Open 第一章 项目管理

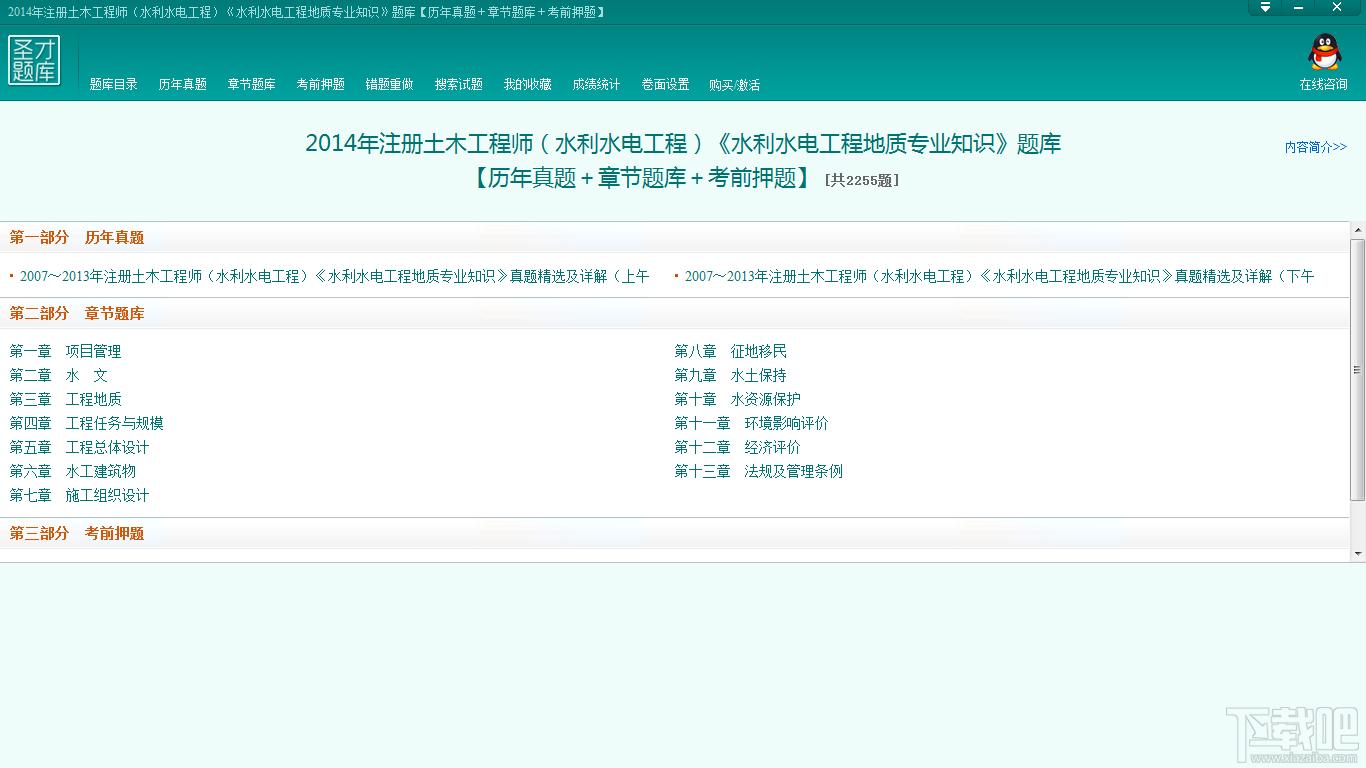point(66,351)
